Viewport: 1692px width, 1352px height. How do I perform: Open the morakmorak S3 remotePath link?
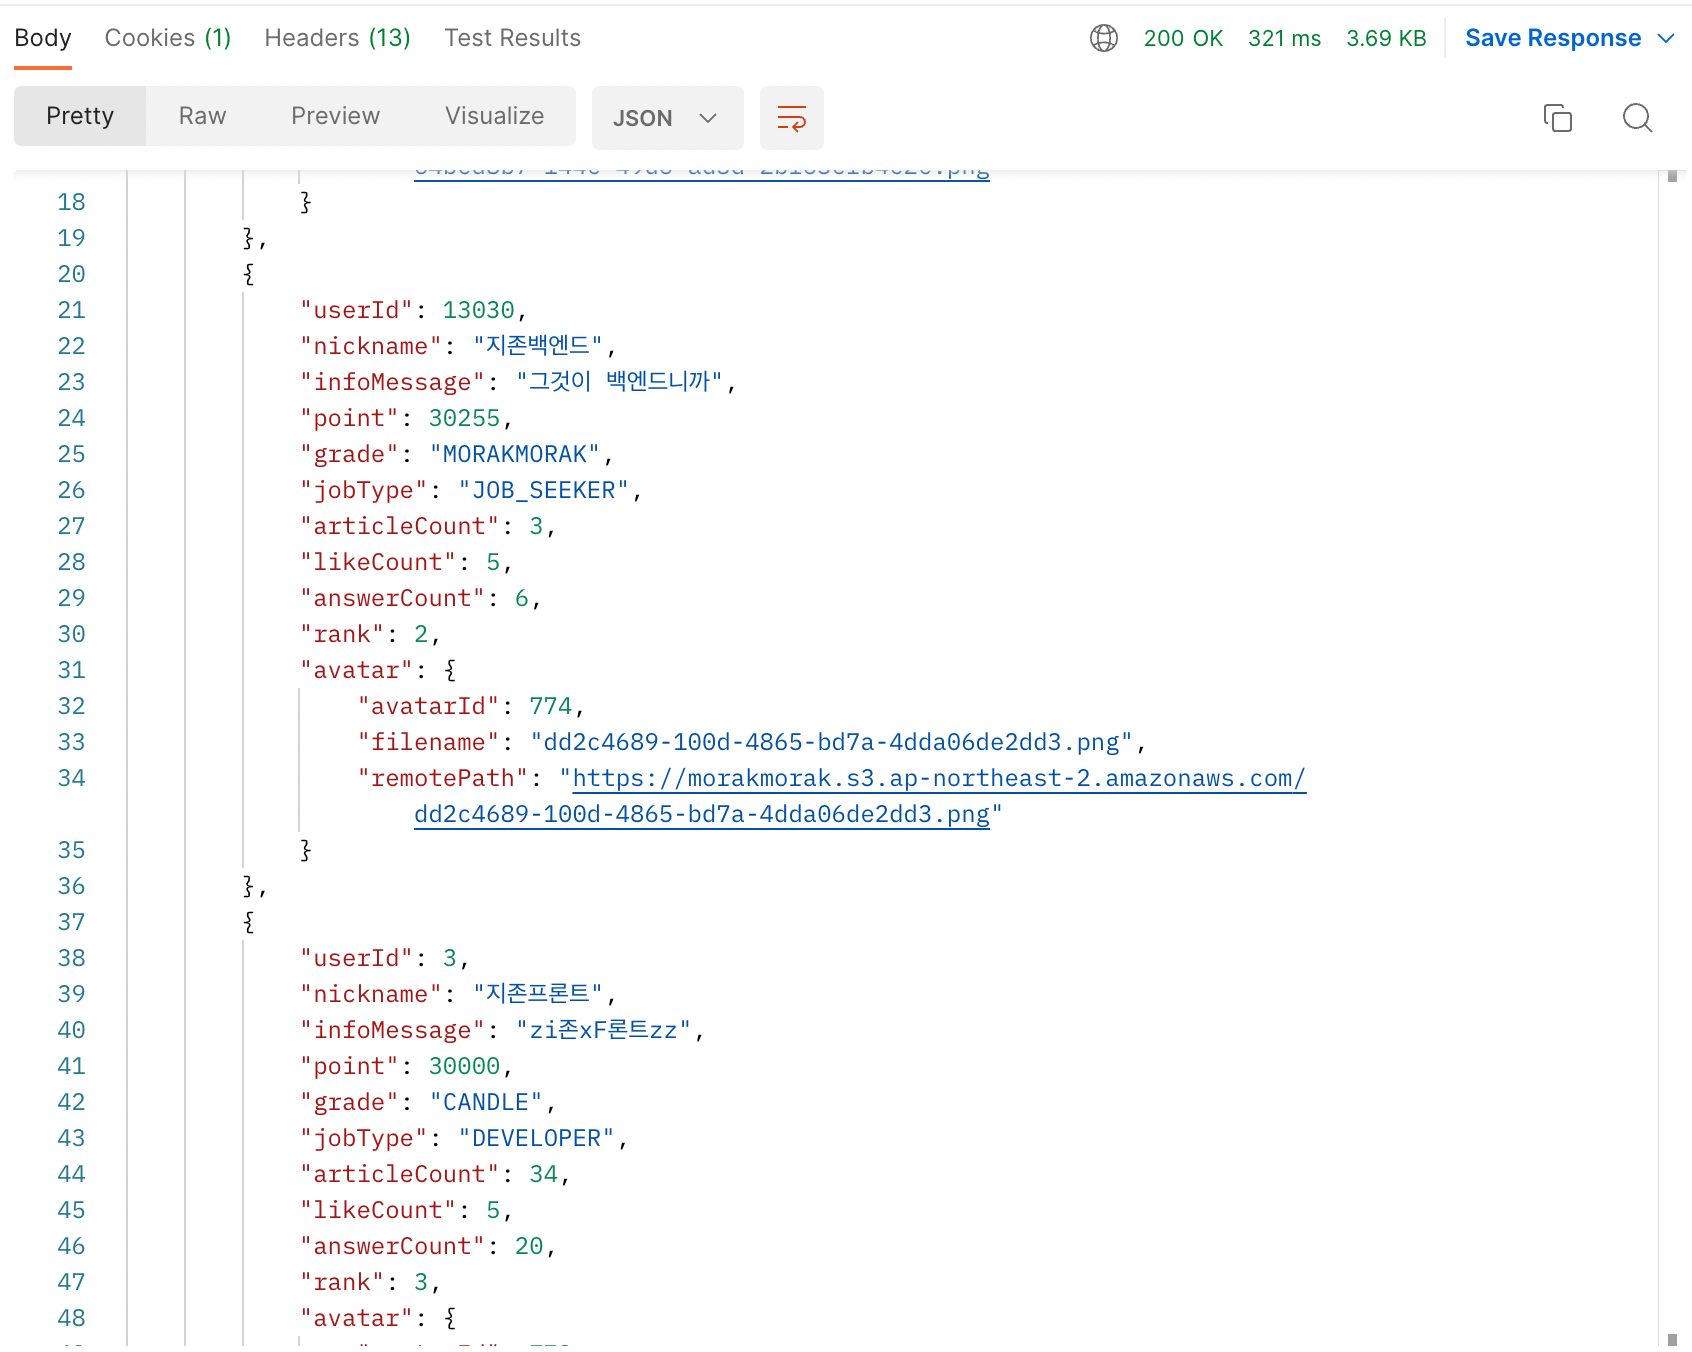[939, 778]
